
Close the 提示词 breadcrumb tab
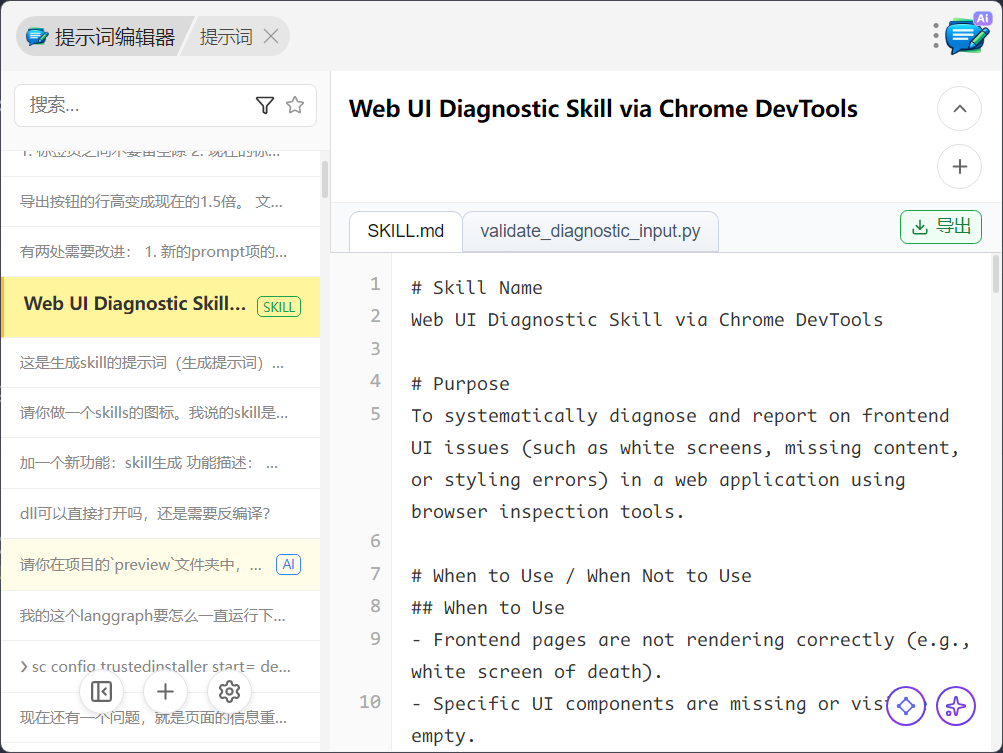click(271, 37)
